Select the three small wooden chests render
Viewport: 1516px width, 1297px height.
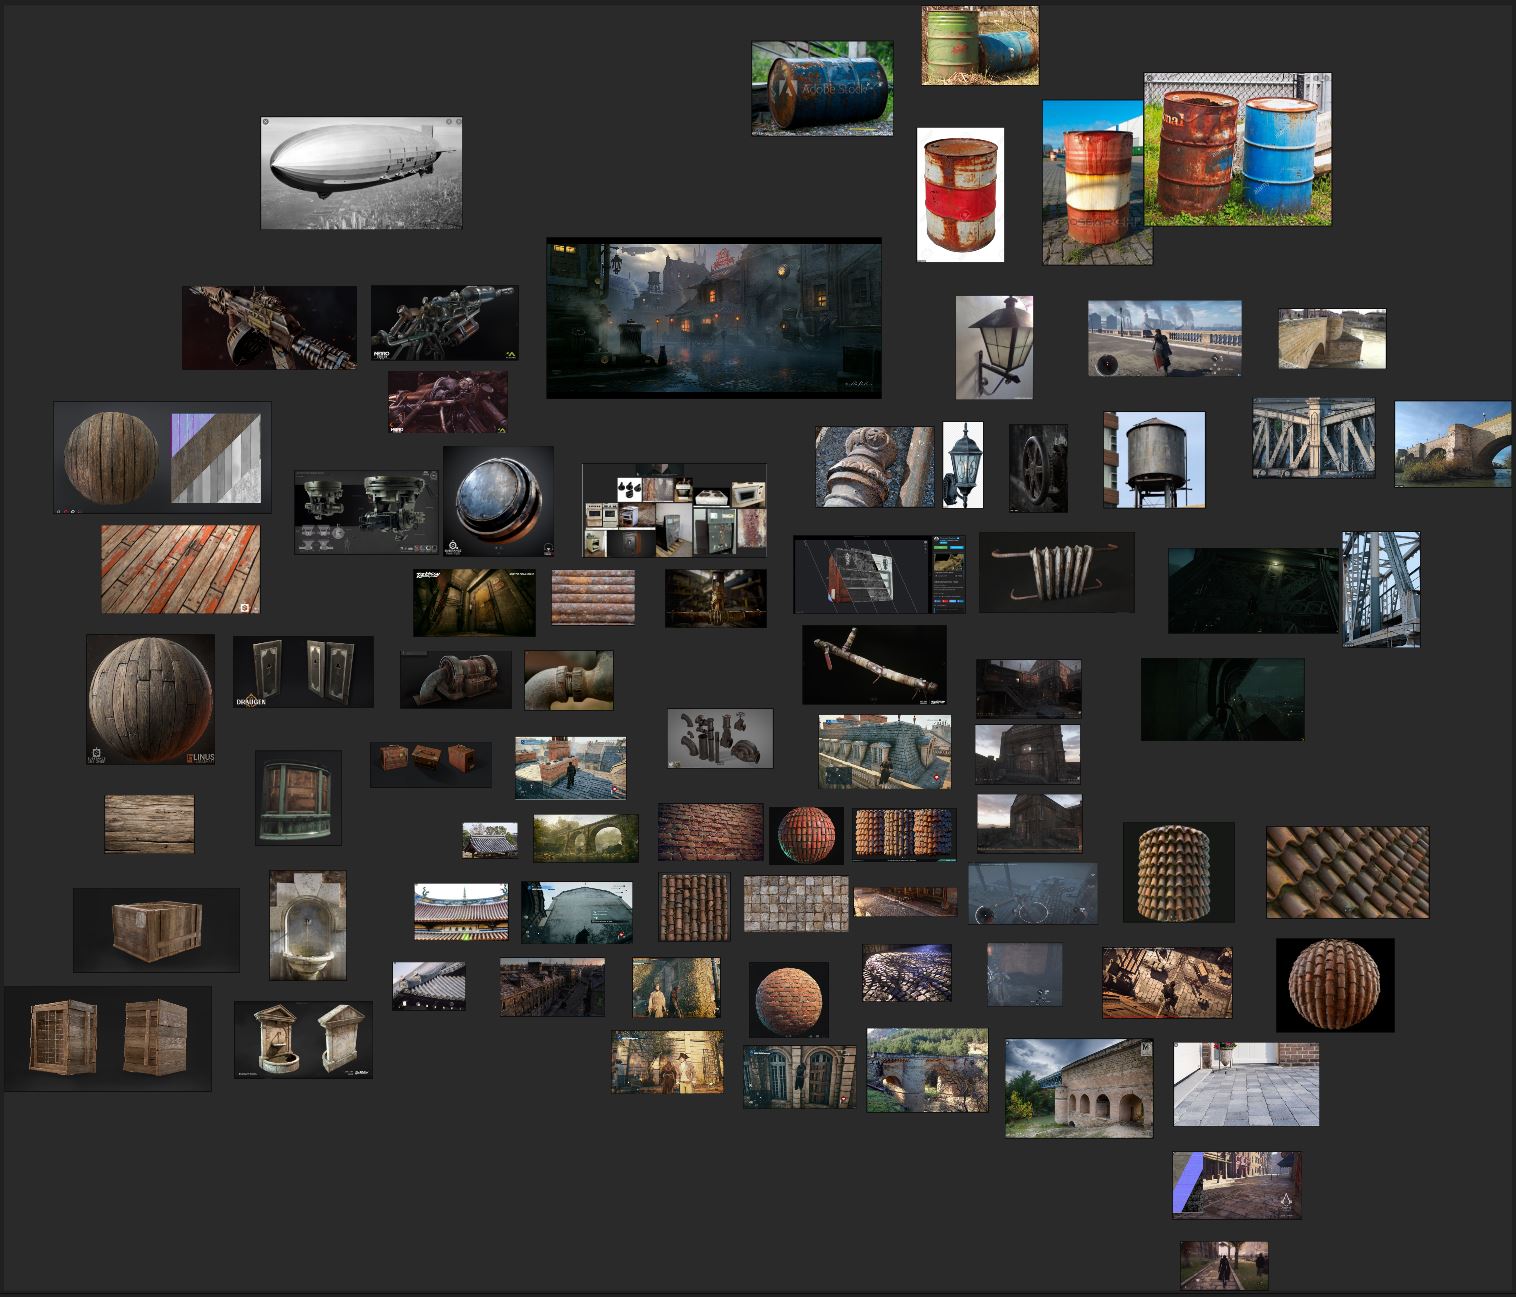pyautogui.click(x=431, y=765)
